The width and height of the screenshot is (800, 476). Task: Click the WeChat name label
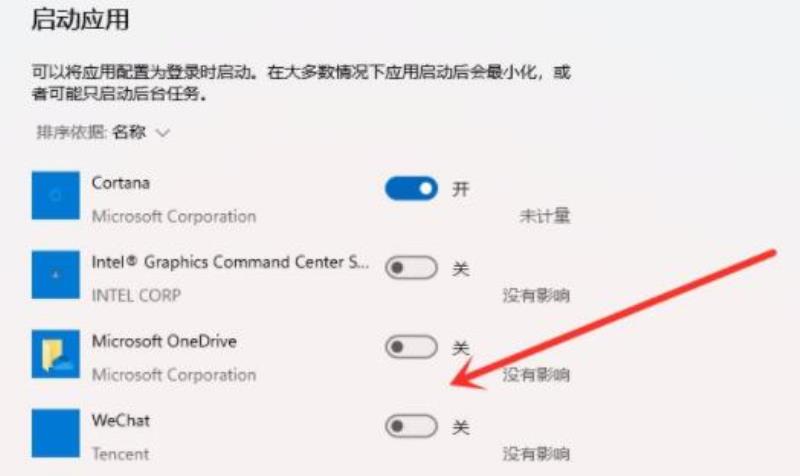pos(121,420)
